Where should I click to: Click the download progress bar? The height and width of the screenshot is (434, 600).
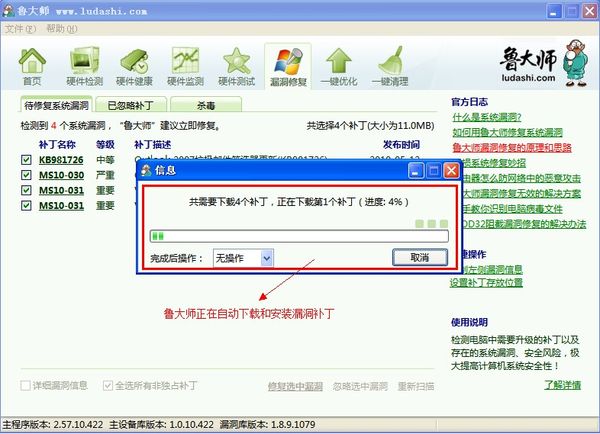pos(299,236)
